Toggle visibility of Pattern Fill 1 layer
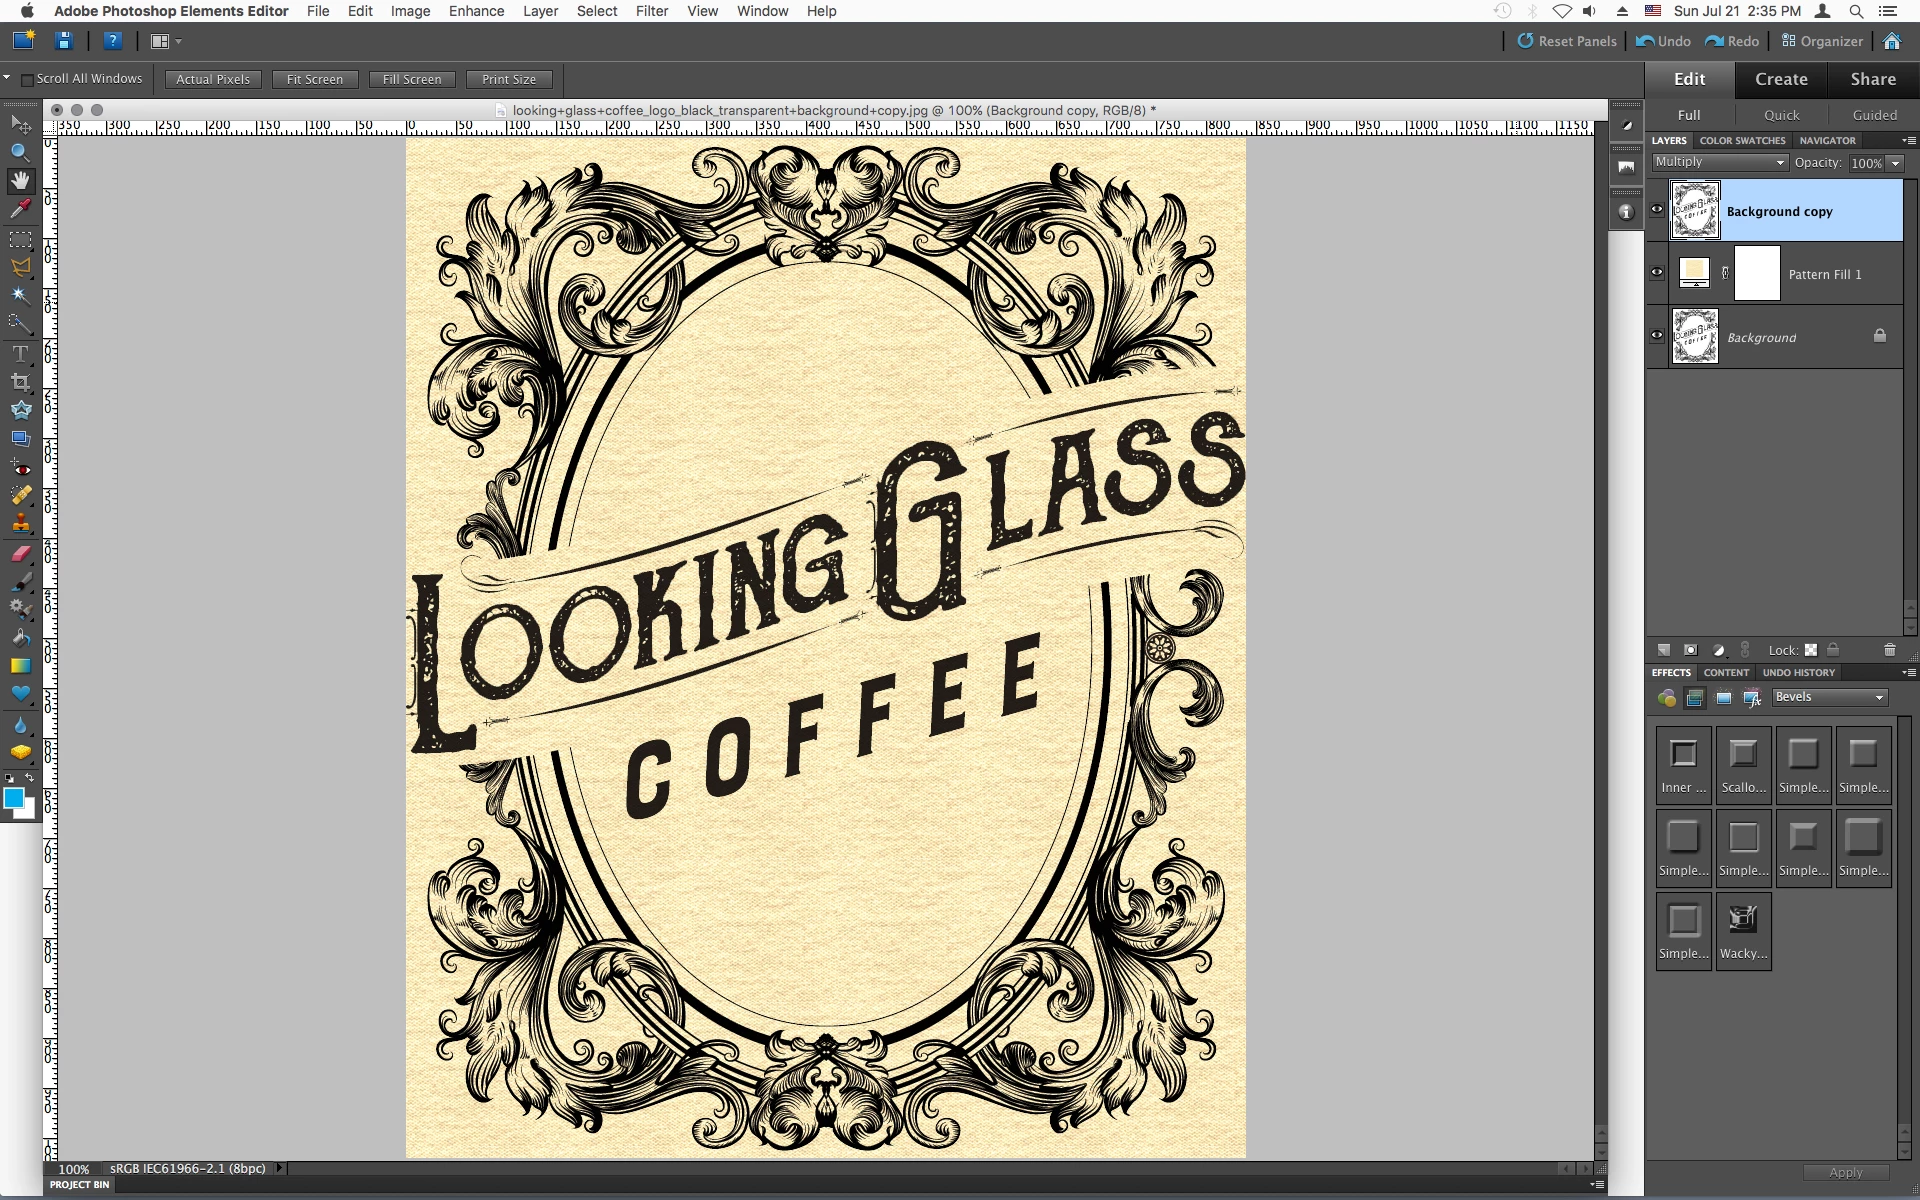Image resolution: width=1920 pixels, height=1200 pixels. tap(1657, 273)
